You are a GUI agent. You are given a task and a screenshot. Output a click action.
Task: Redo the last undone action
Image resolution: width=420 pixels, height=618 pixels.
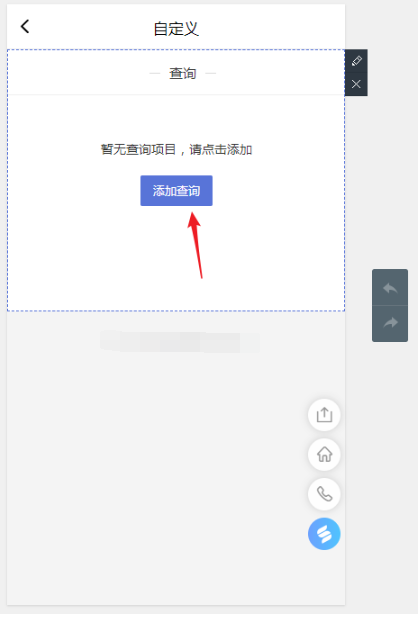[x=390, y=324]
